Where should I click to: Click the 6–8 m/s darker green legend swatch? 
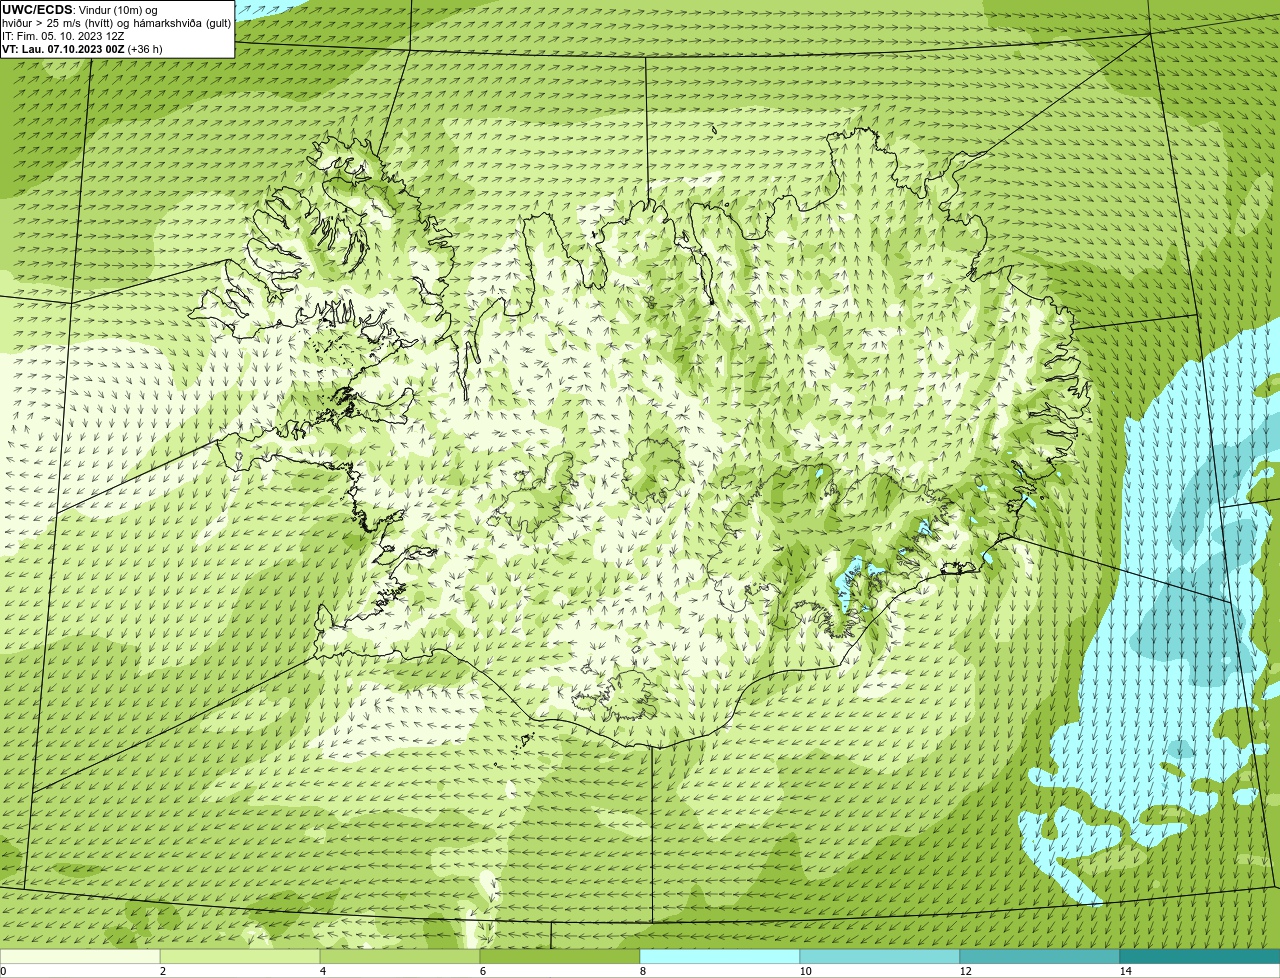pos(560,956)
